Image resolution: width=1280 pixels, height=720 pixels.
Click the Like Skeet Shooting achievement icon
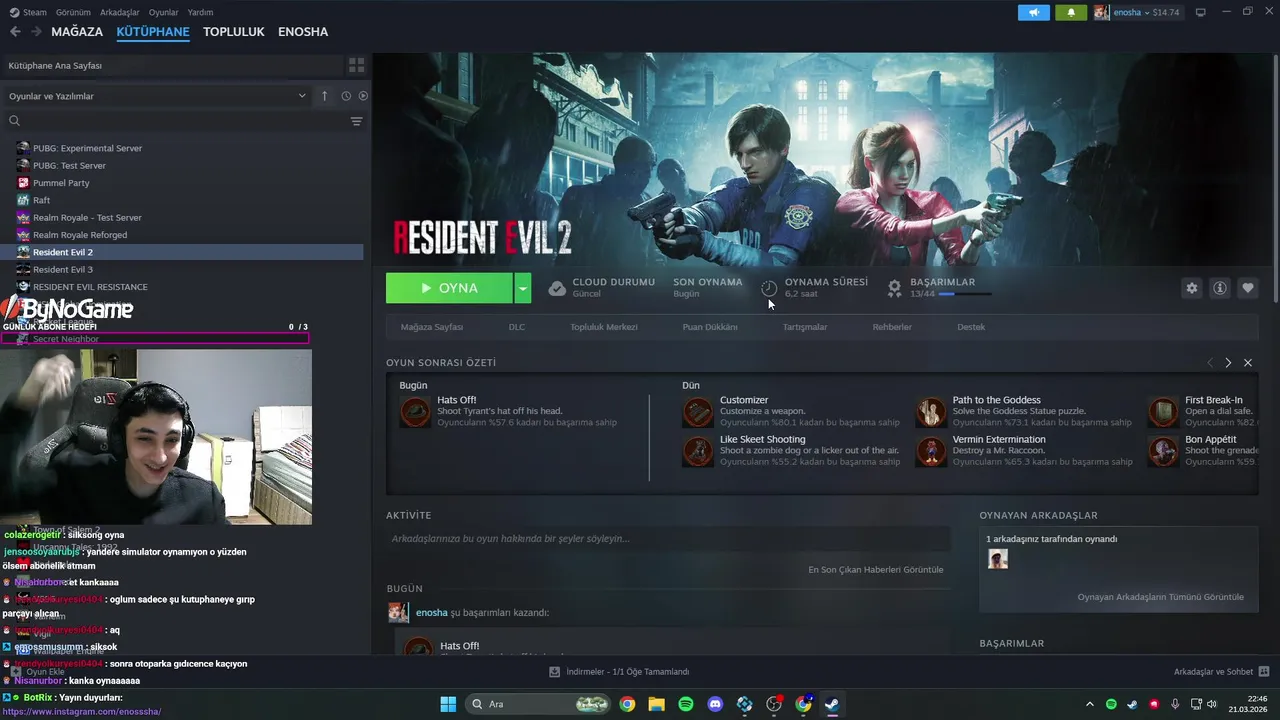(x=698, y=451)
